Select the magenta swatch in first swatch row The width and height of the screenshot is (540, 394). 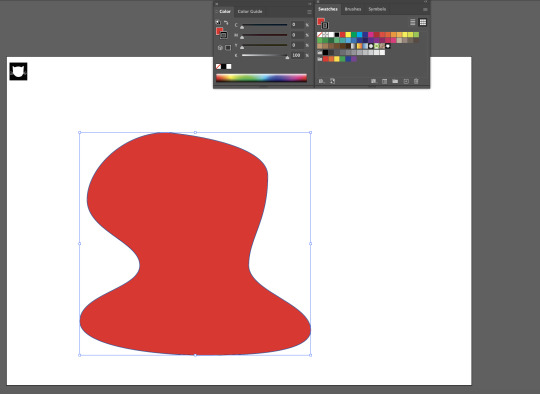pos(371,34)
